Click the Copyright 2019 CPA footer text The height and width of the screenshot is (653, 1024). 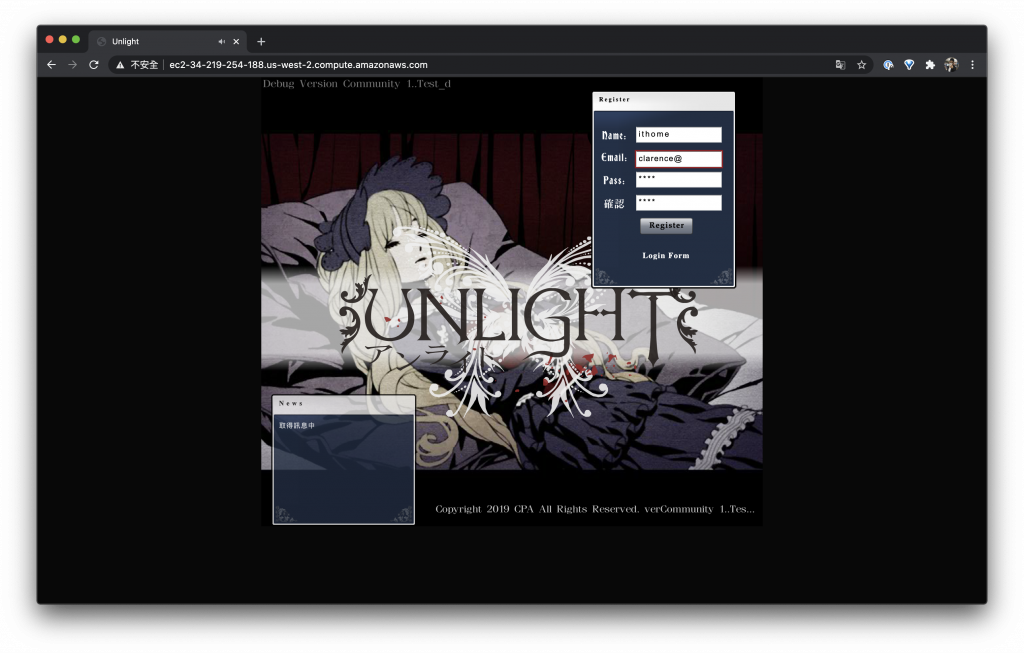(x=594, y=509)
